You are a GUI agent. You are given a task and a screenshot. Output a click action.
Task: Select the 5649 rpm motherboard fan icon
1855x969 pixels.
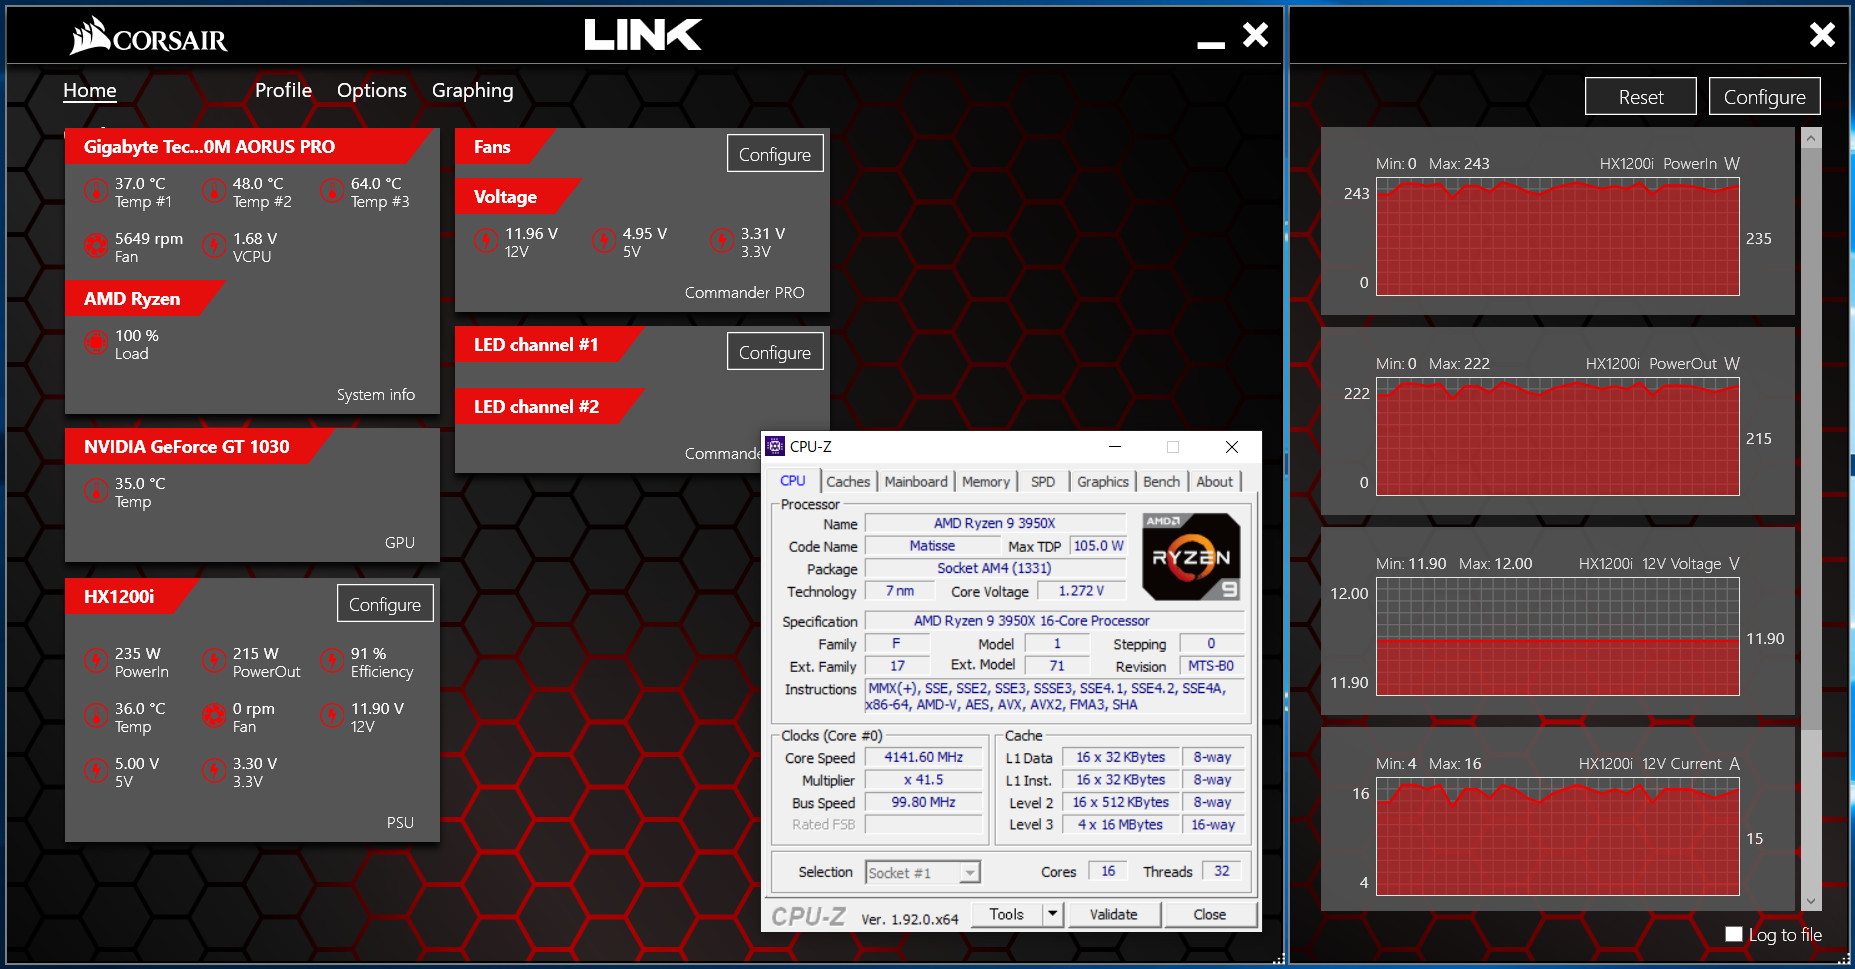tap(96, 245)
